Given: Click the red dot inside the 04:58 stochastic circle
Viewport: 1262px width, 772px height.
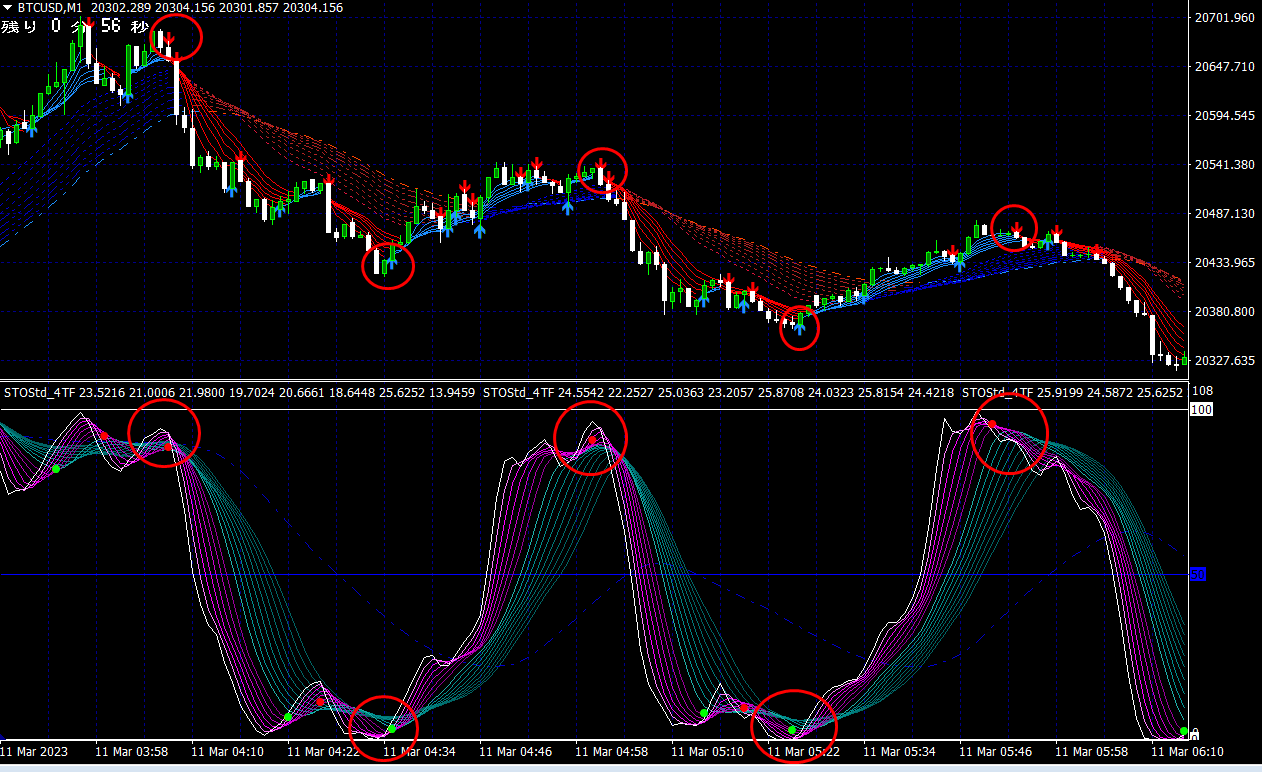Looking at the screenshot, I should tap(592, 440).
